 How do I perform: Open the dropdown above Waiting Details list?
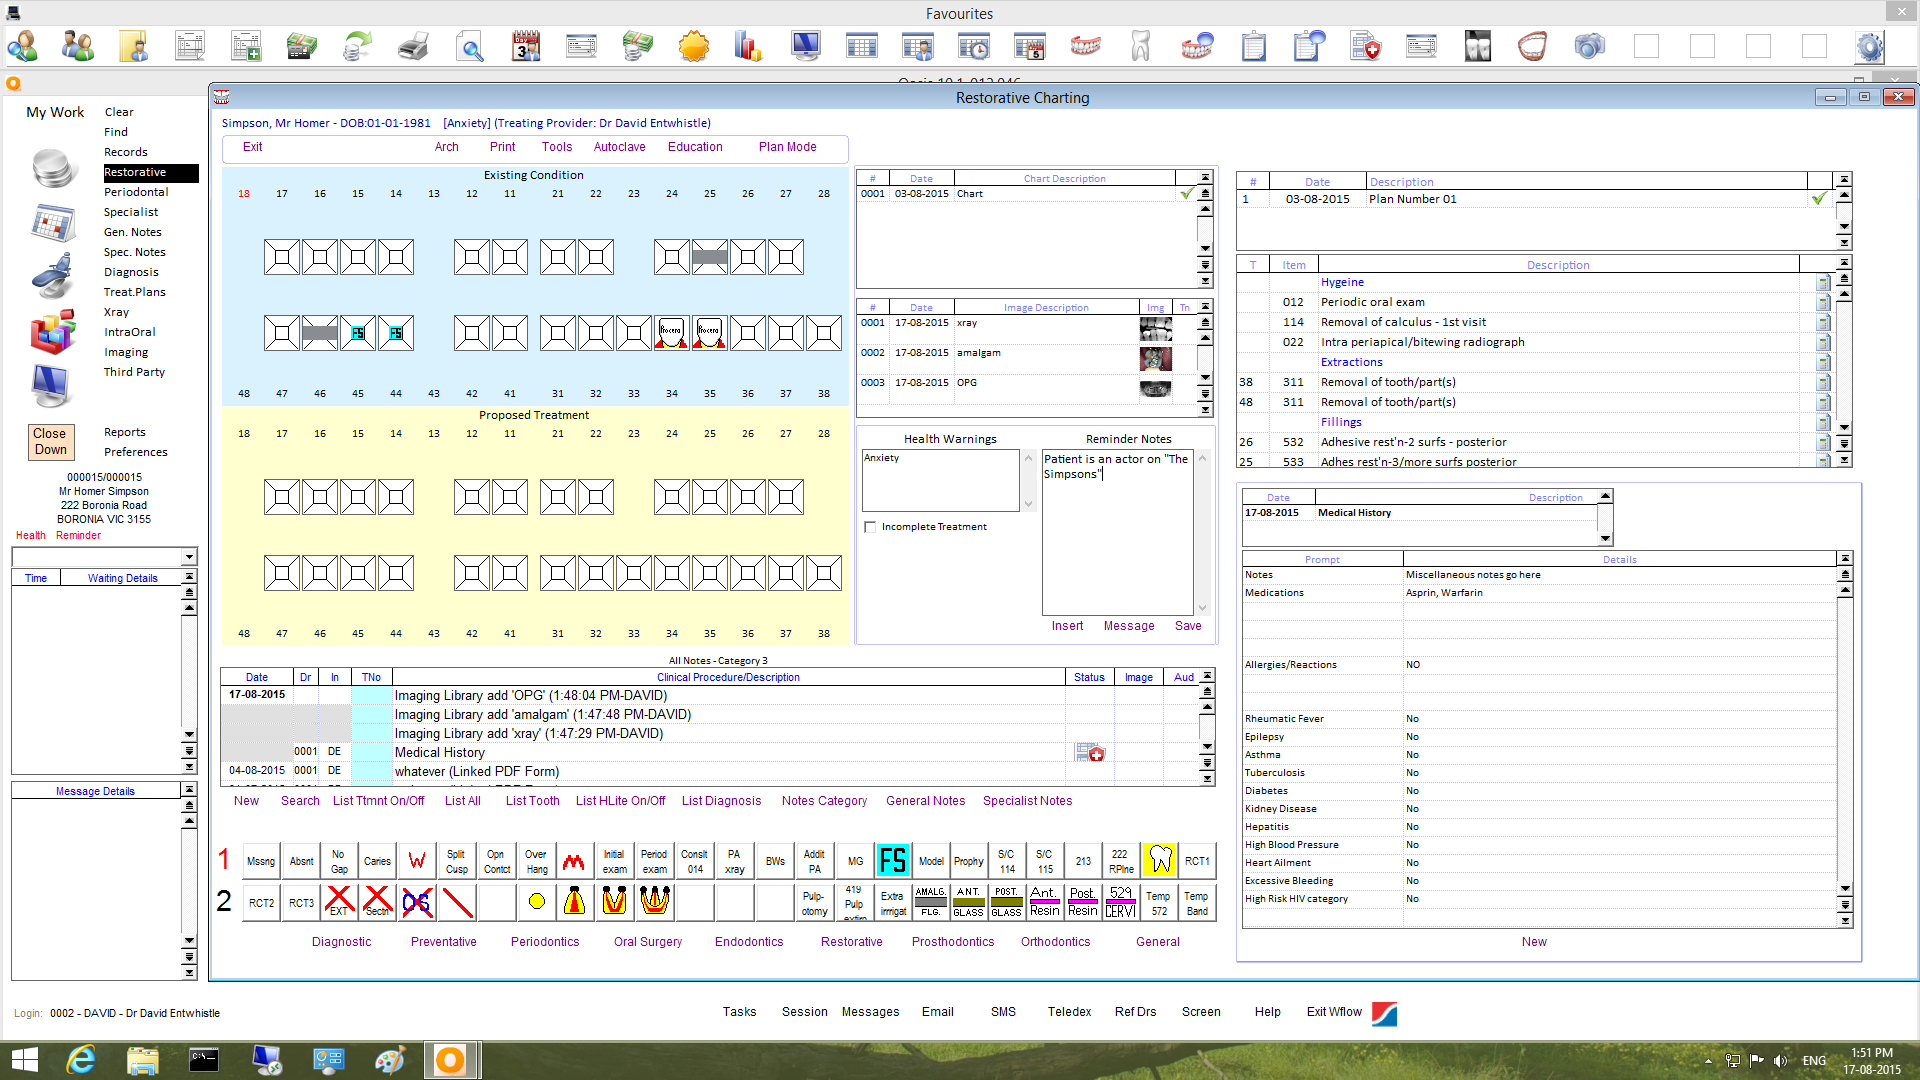[189, 557]
